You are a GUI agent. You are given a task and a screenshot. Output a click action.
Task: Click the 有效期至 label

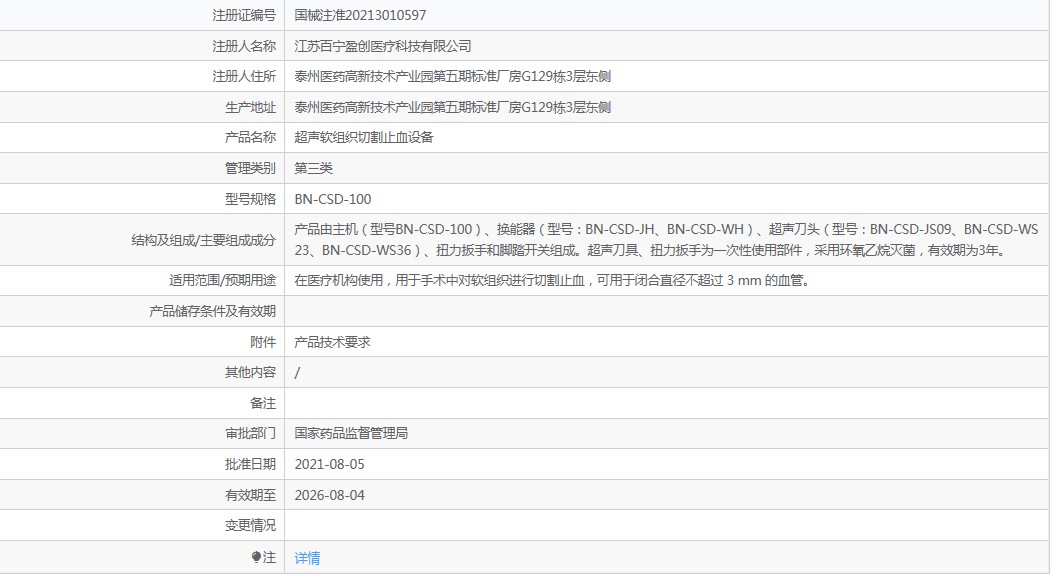pyautogui.click(x=250, y=495)
